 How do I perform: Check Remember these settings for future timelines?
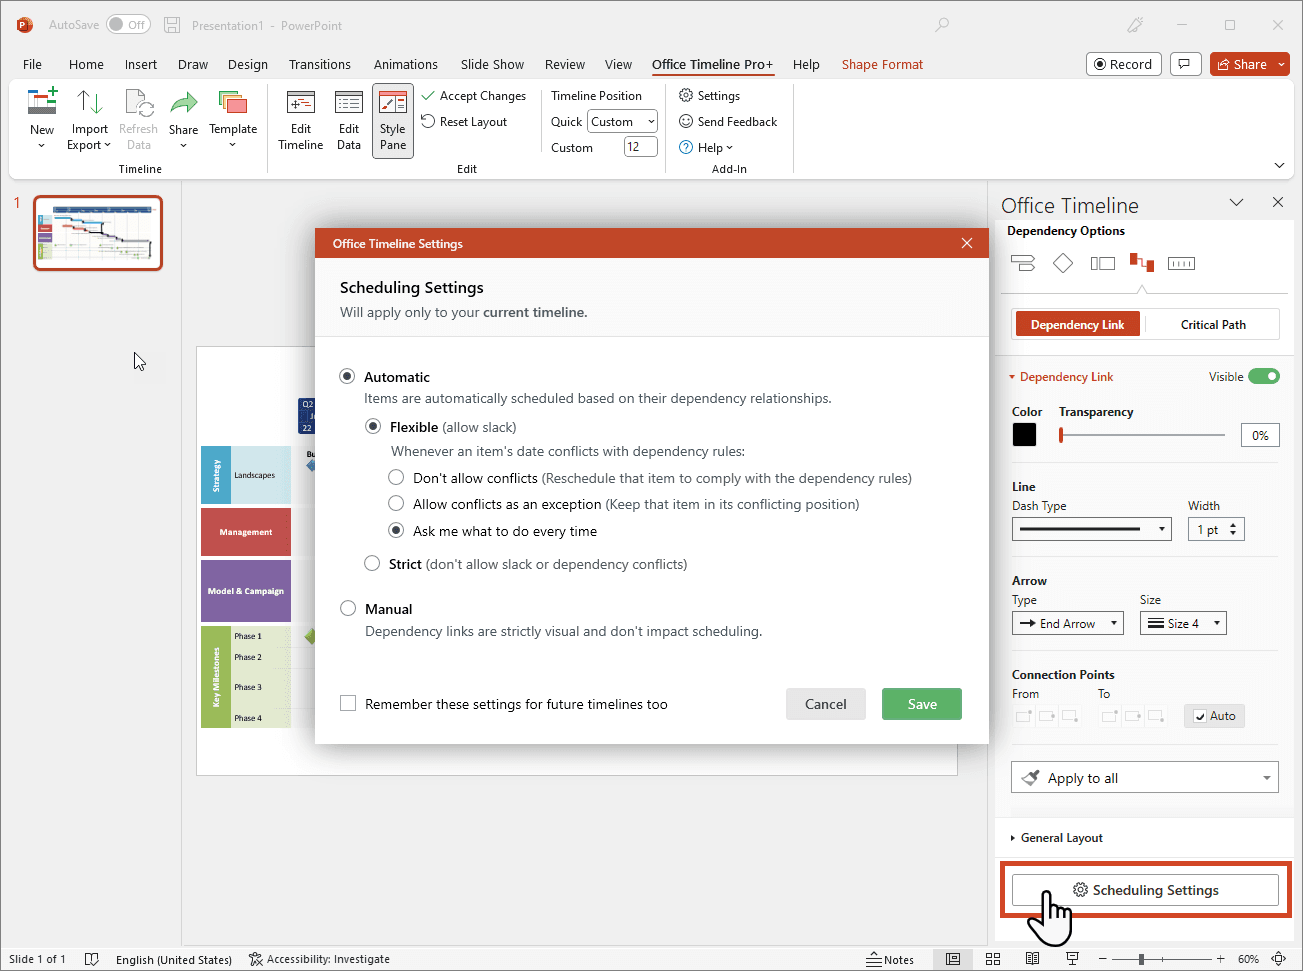point(348,703)
